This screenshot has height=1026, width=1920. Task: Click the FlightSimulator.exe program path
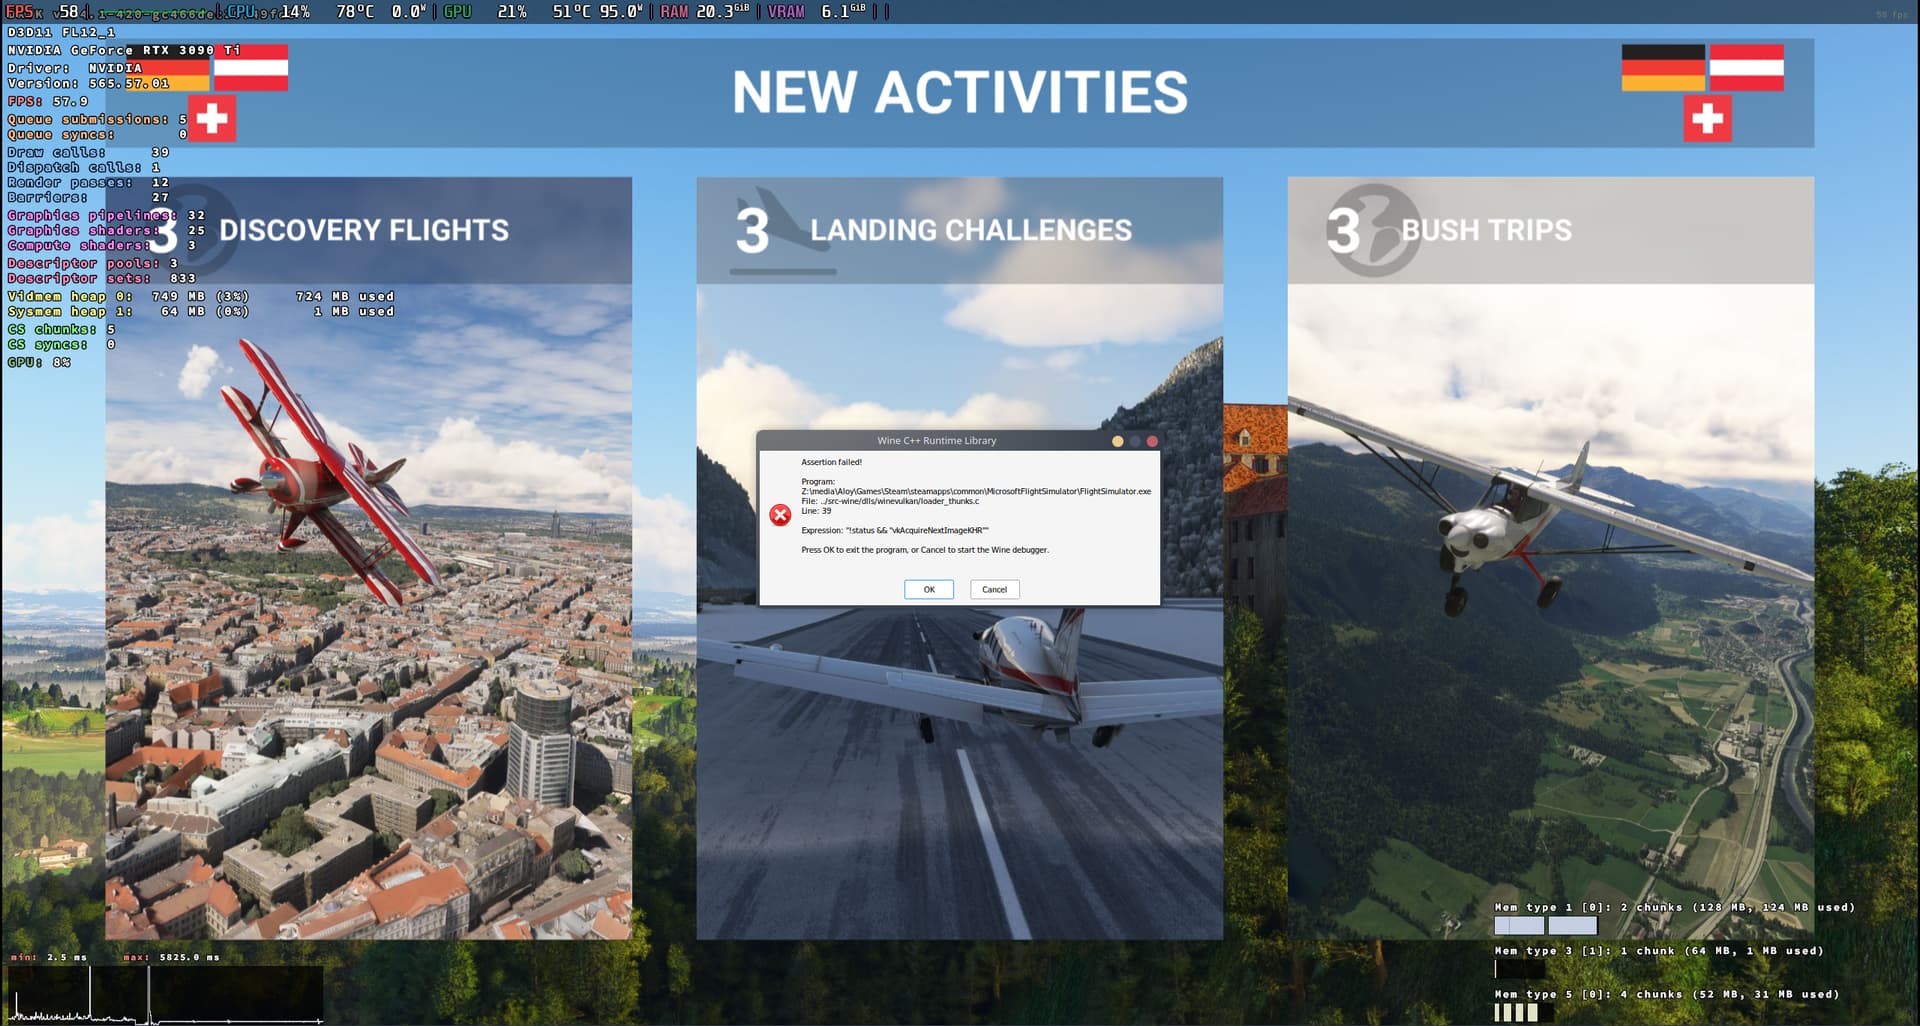point(976,492)
